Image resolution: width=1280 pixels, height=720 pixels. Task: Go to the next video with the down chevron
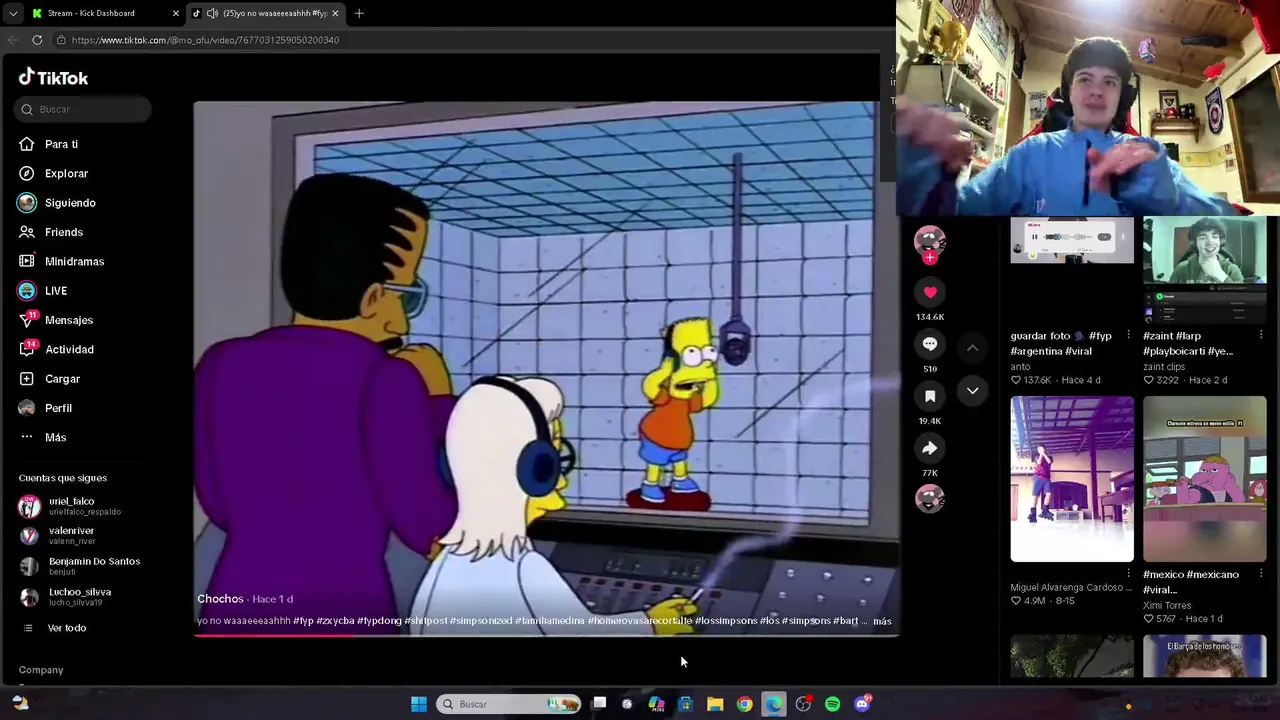tap(972, 391)
